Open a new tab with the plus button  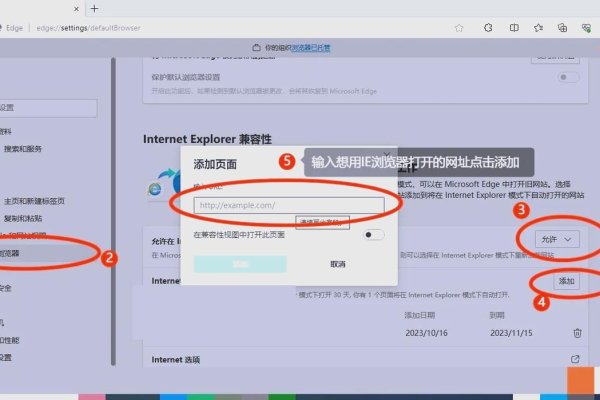click(95, 8)
